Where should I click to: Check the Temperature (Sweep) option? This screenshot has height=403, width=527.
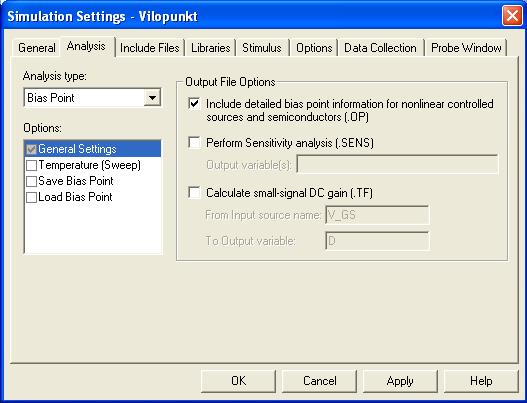click(x=31, y=165)
